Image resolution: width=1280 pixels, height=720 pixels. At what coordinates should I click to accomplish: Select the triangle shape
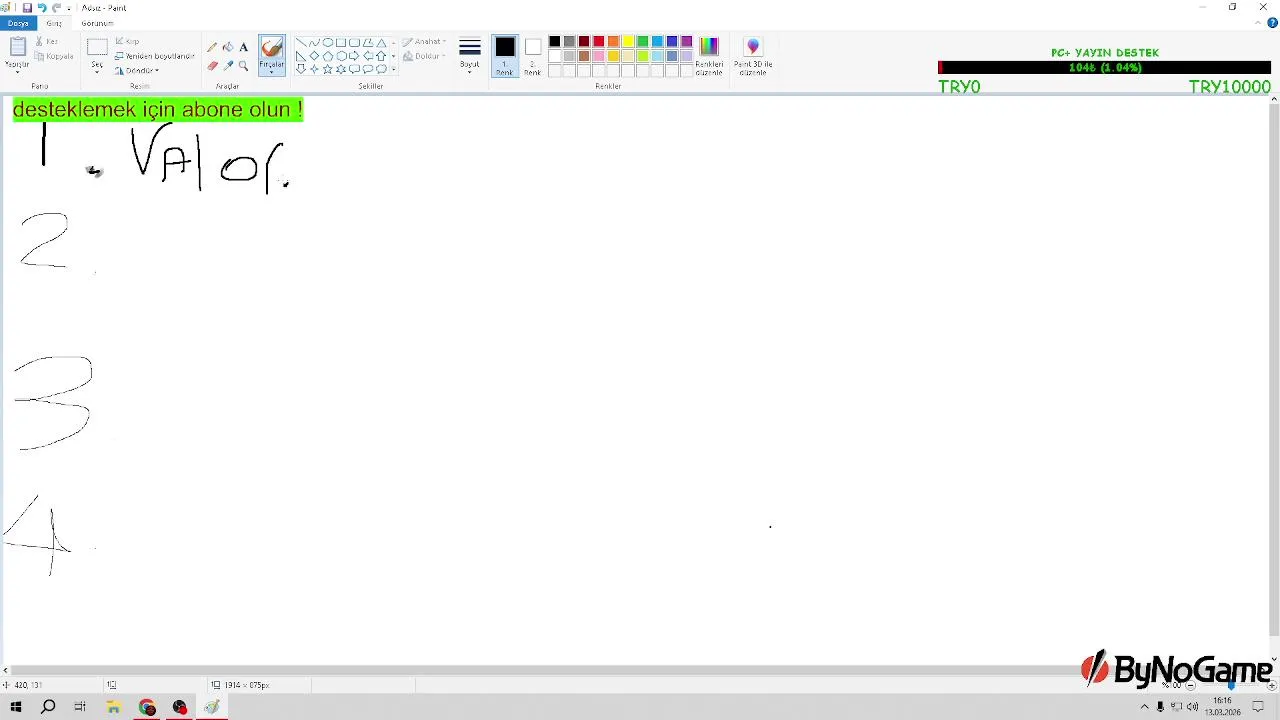381,43
